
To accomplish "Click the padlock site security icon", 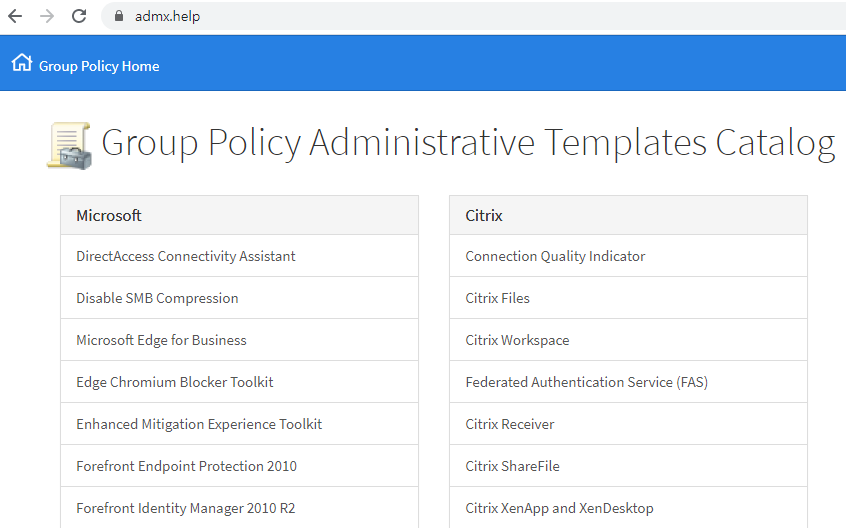I will click(x=119, y=16).
